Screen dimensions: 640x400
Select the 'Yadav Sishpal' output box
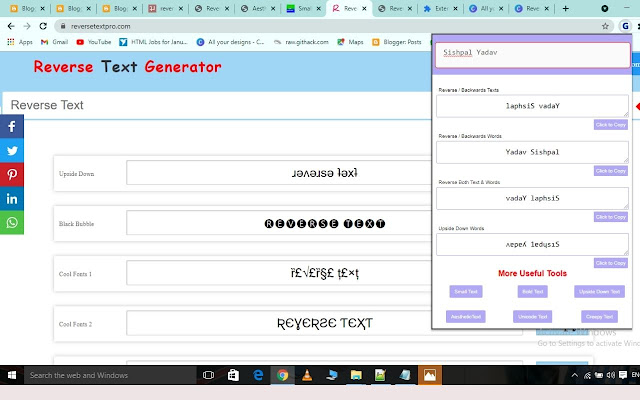pyautogui.click(x=532, y=152)
